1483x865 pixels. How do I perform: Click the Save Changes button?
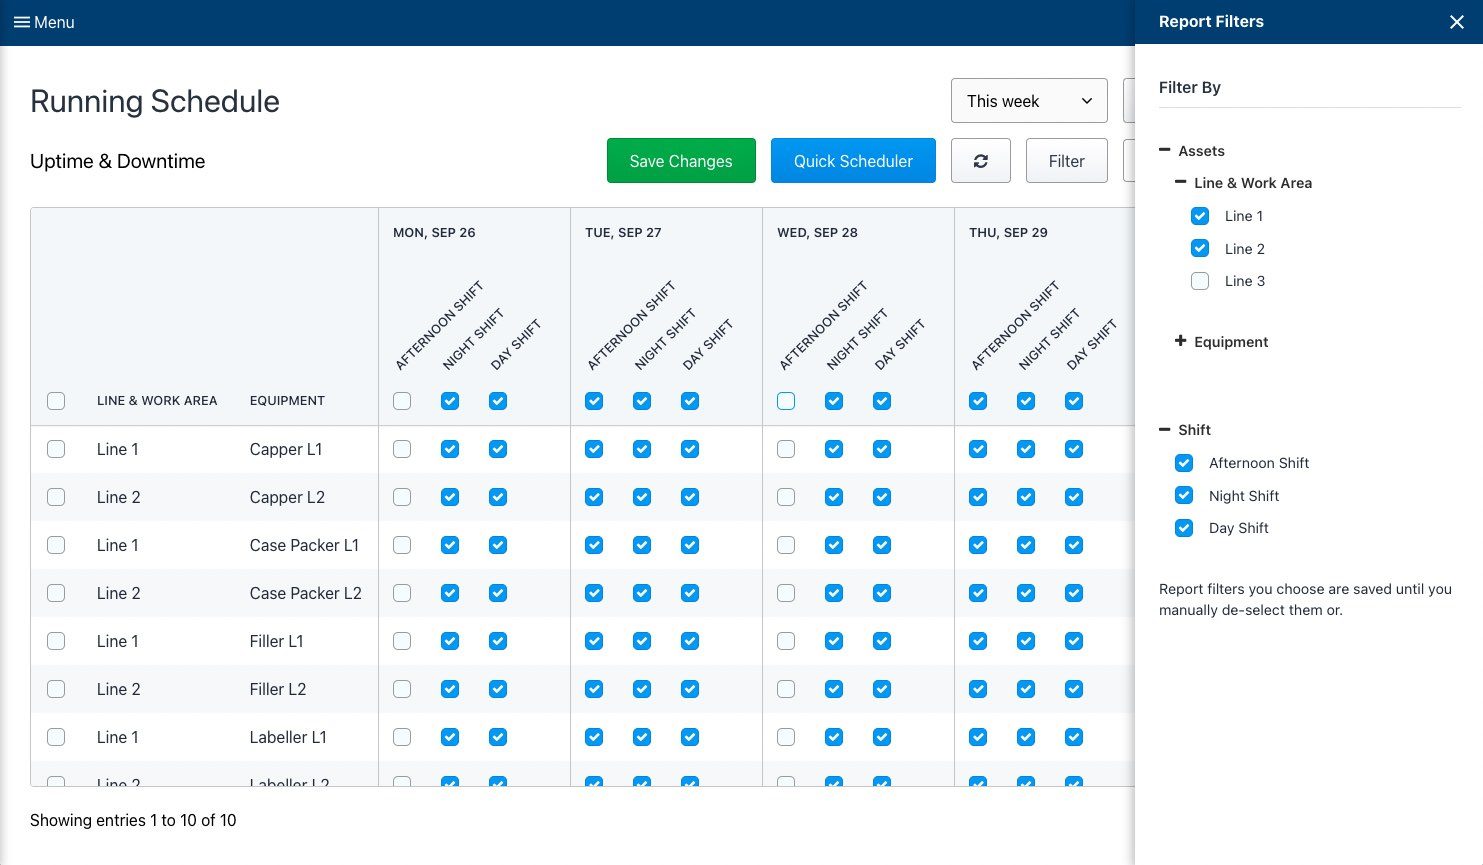point(681,161)
